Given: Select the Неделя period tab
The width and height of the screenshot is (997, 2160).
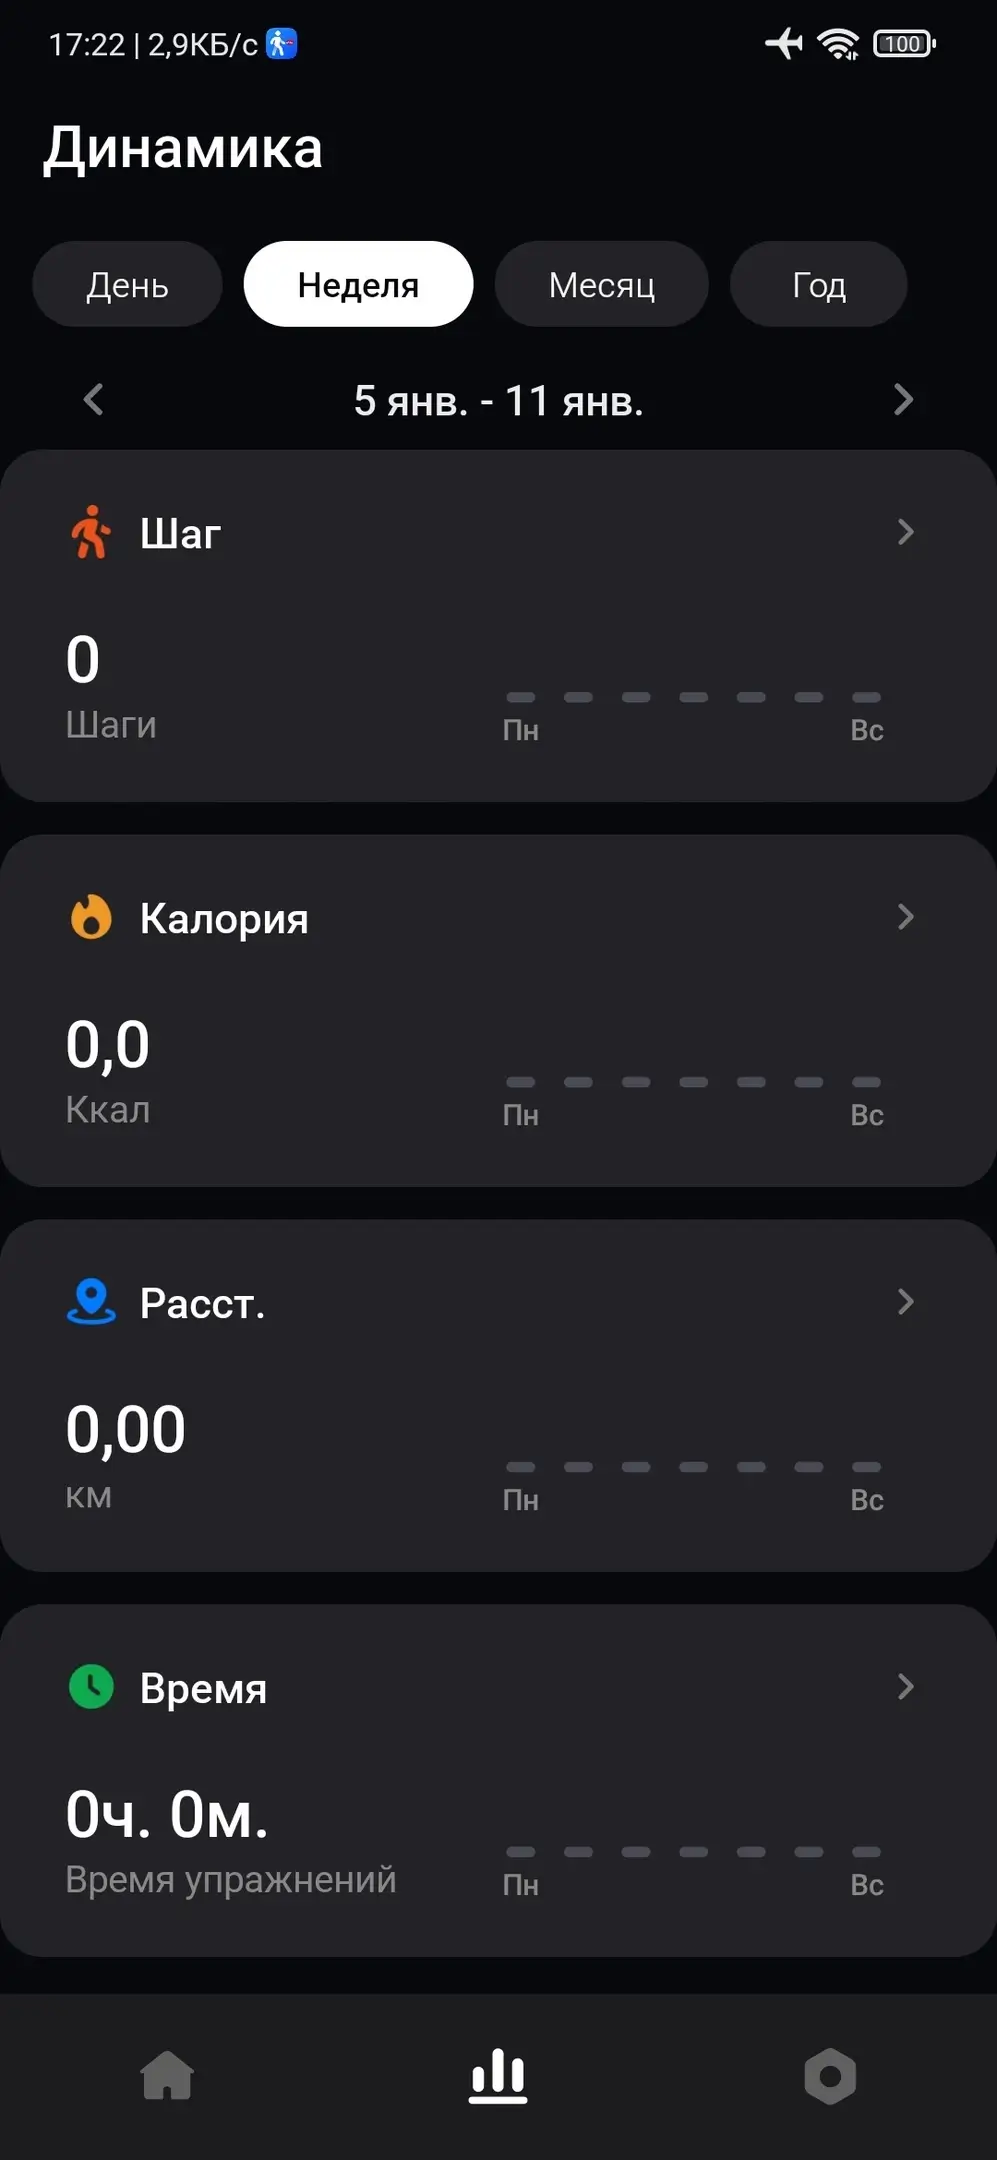Looking at the screenshot, I should (358, 285).
